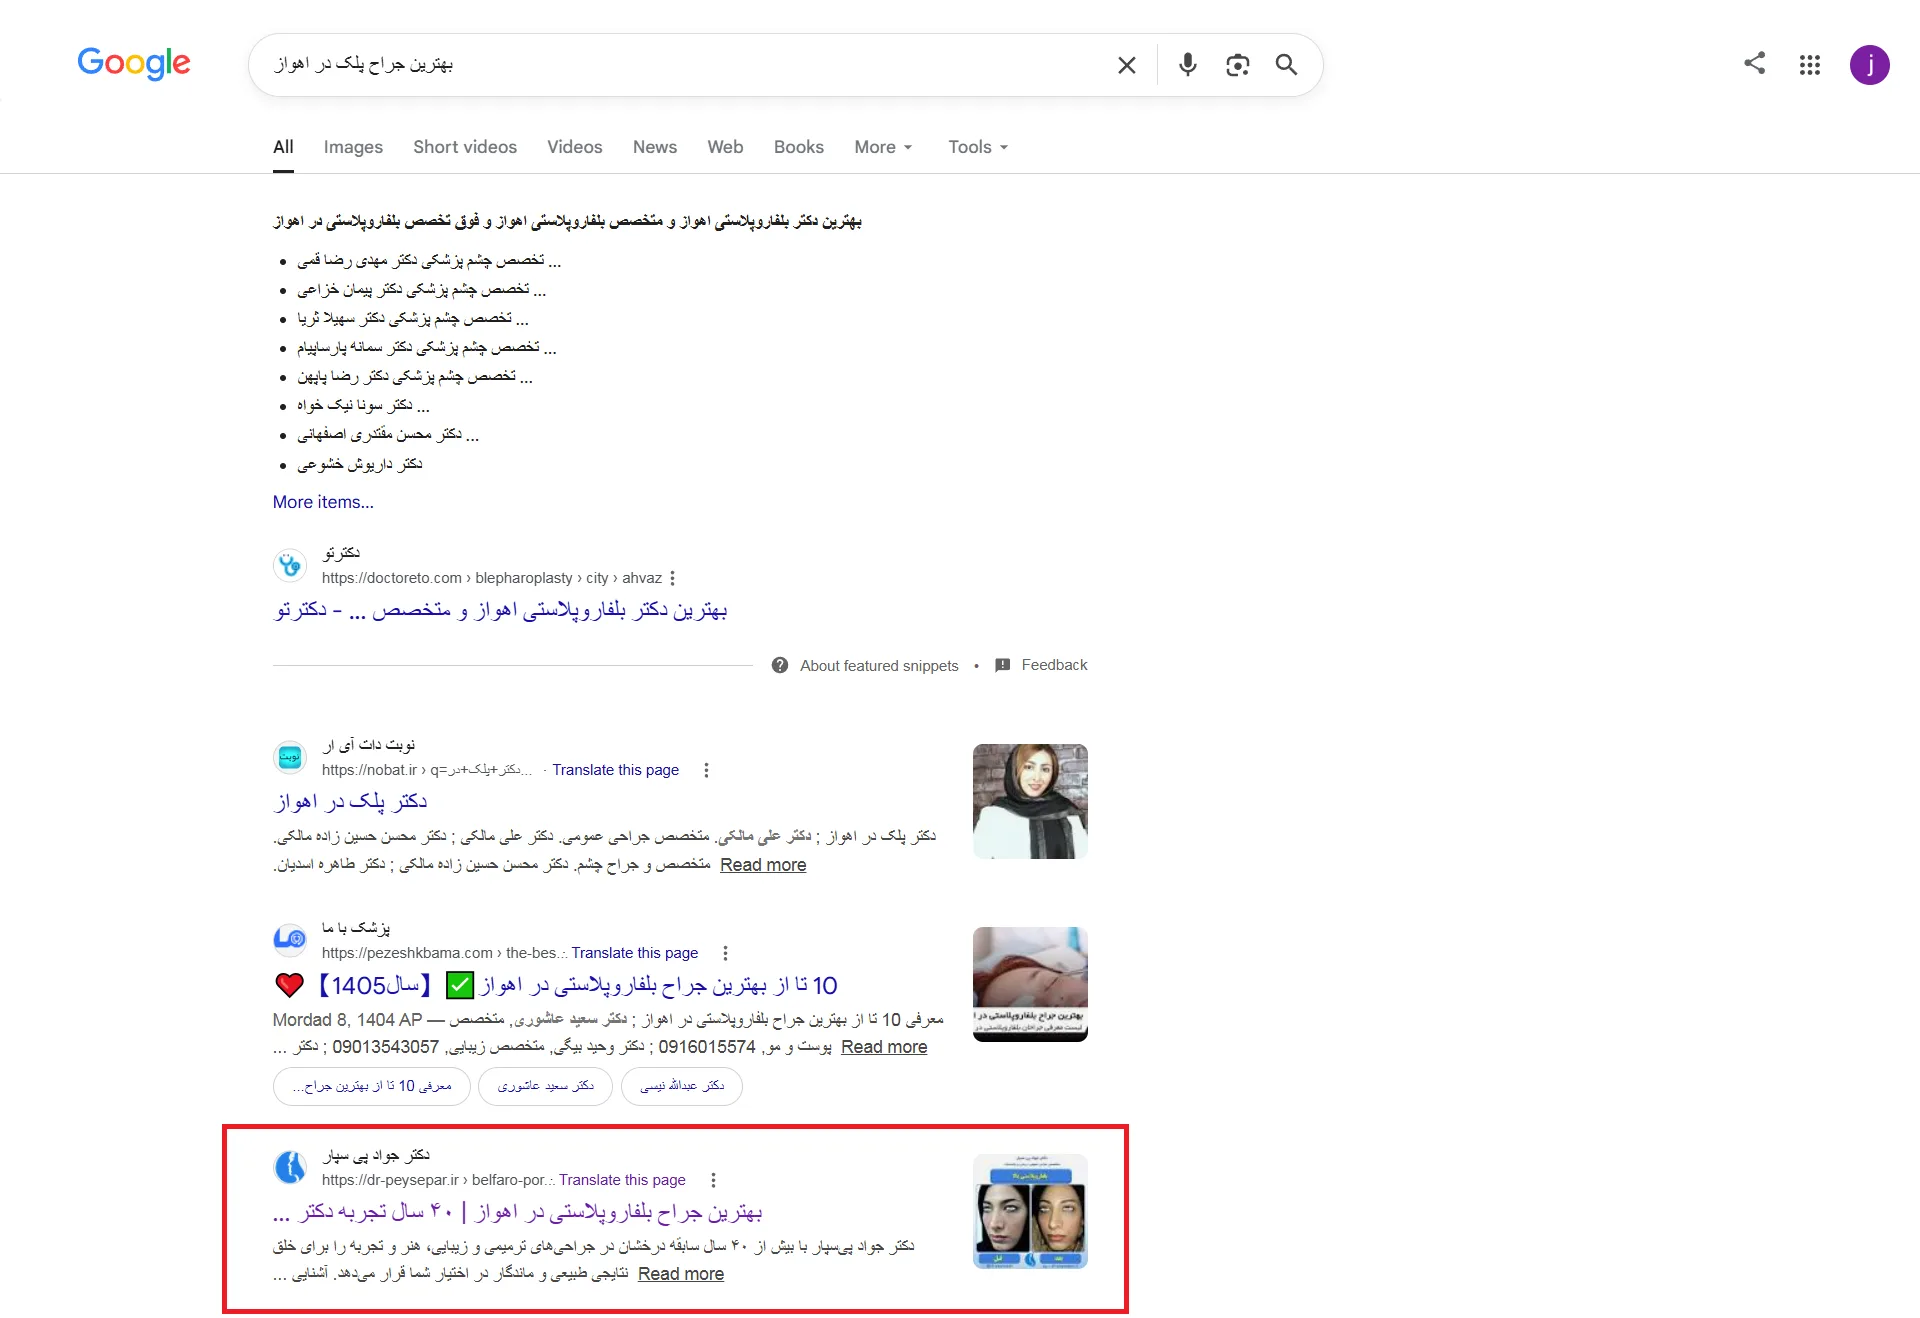Click Translate this page for dr-peysepar
This screenshot has height=1318, width=1920.
click(622, 1180)
